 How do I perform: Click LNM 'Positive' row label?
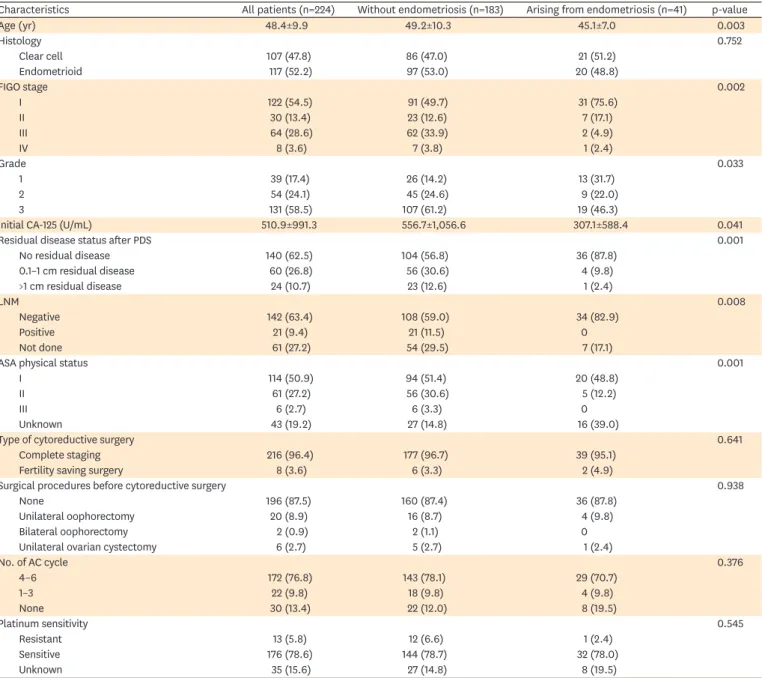click(36, 332)
